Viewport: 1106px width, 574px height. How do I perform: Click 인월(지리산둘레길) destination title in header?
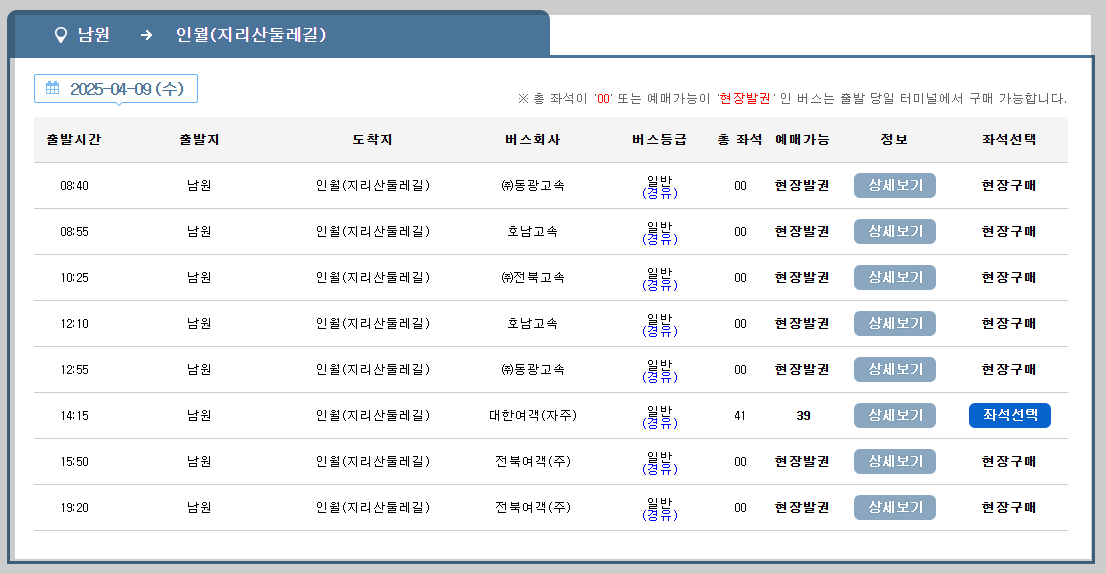pos(251,35)
